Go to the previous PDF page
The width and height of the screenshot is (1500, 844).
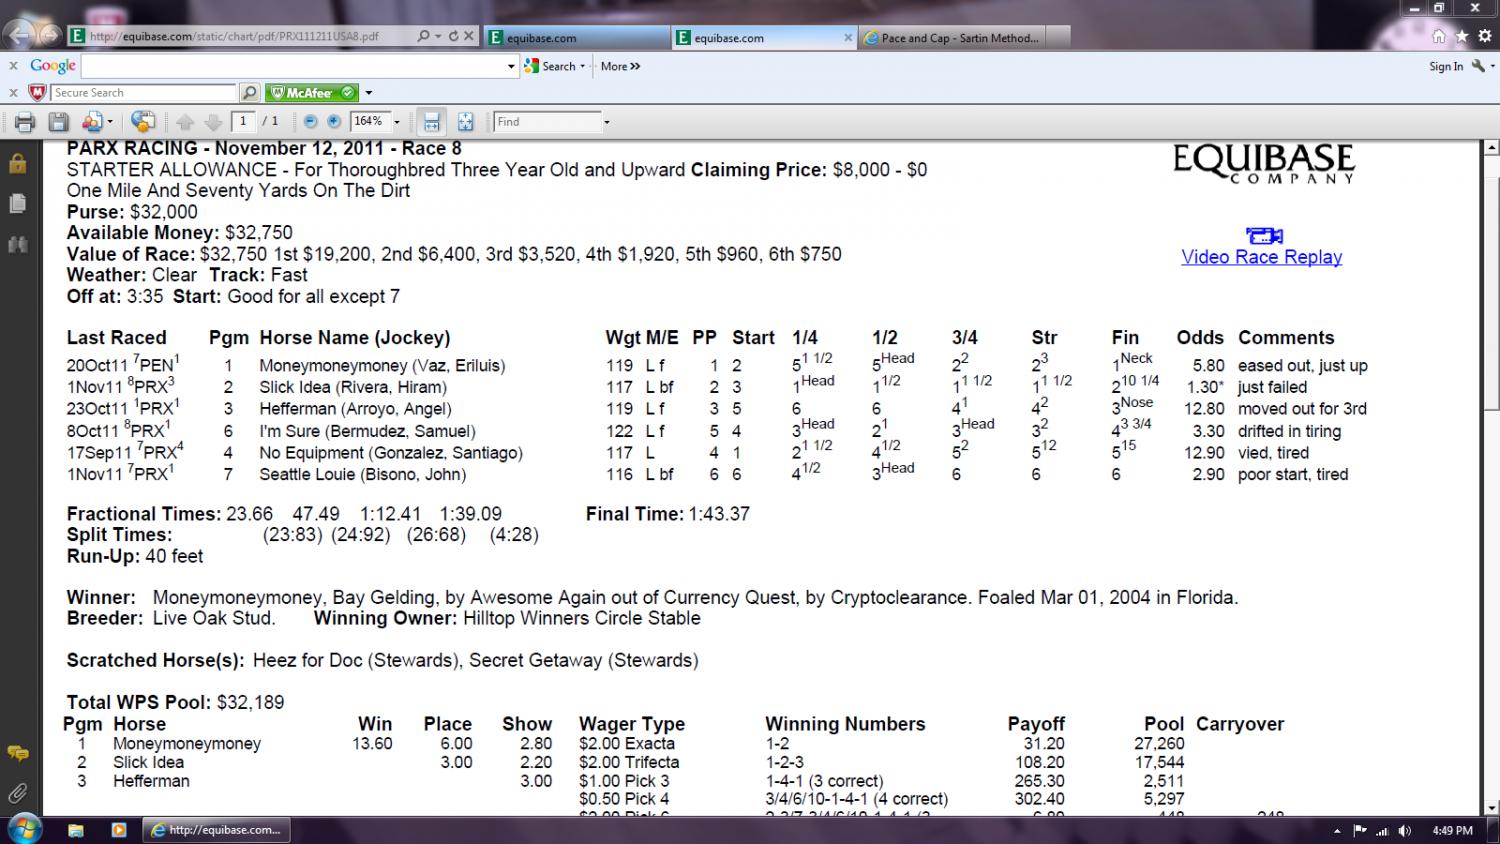185,122
